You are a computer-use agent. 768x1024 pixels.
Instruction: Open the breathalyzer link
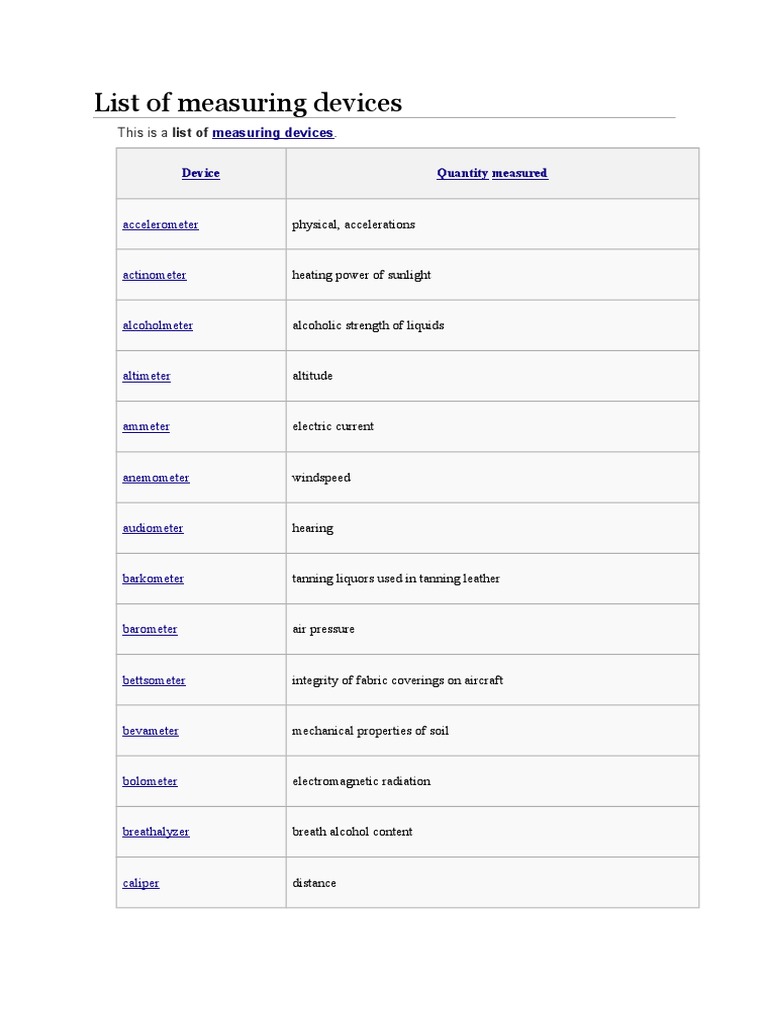pos(155,832)
